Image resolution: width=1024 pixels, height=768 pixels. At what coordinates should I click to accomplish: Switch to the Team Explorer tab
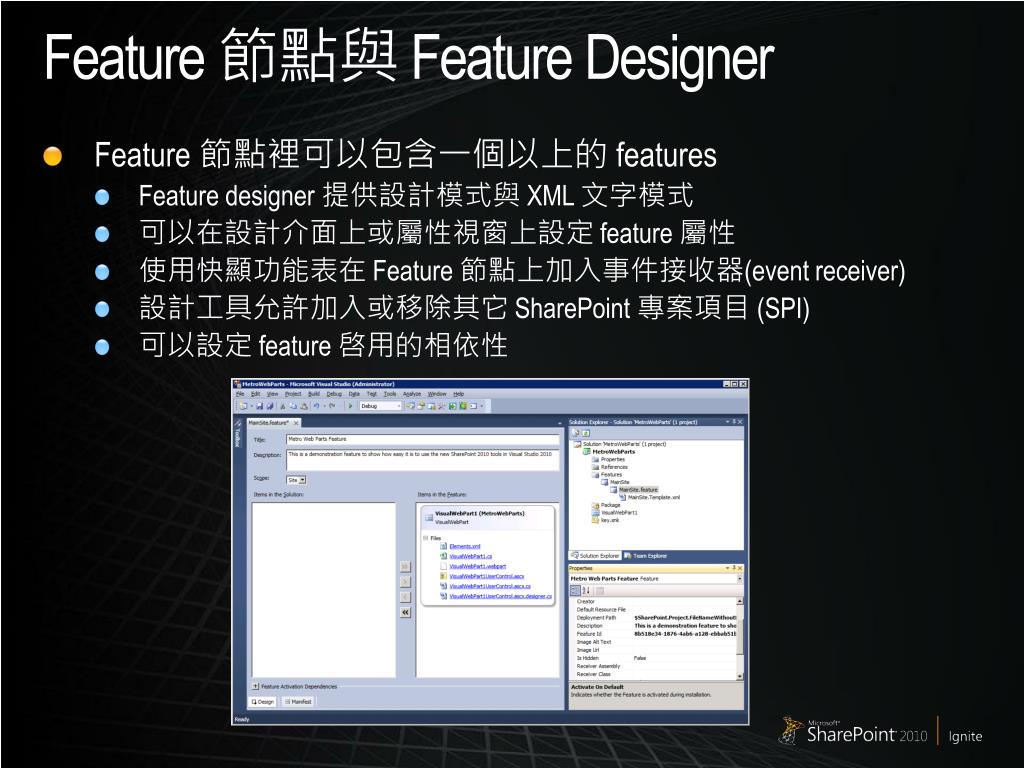point(645,556)
